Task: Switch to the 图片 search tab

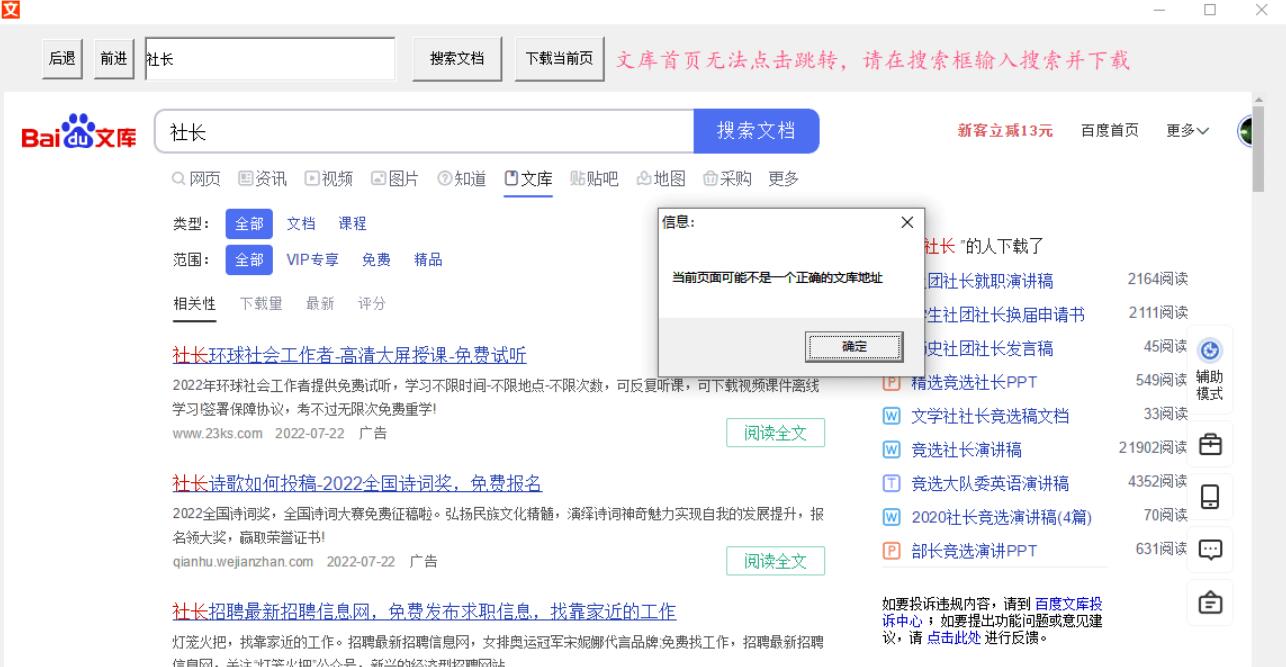Action: [395, 179]
